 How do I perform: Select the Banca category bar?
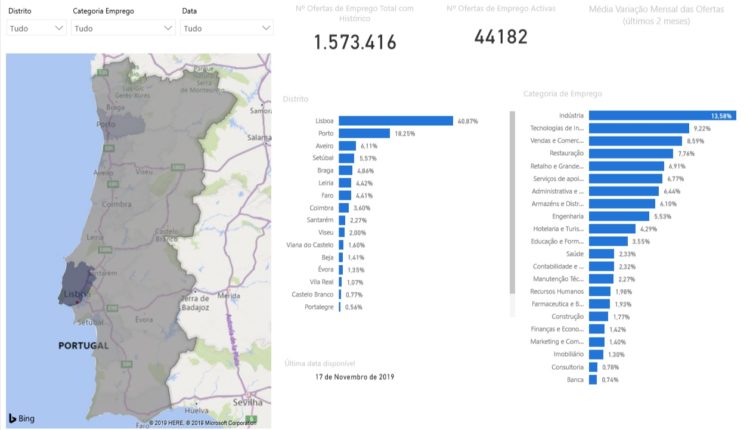593,380
